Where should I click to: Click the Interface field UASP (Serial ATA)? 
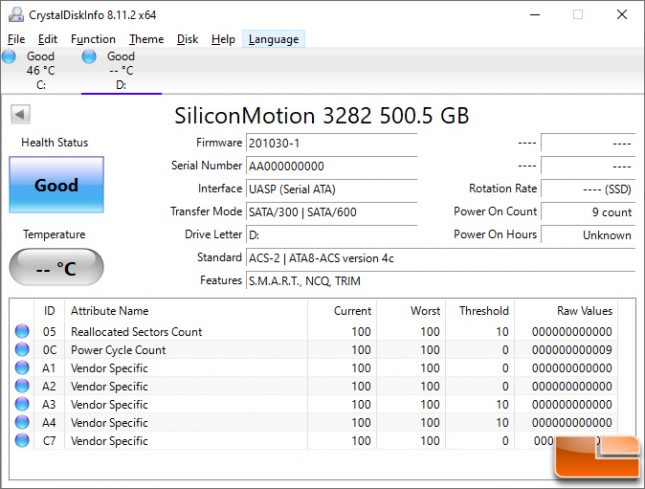click(x=332, y=189)
